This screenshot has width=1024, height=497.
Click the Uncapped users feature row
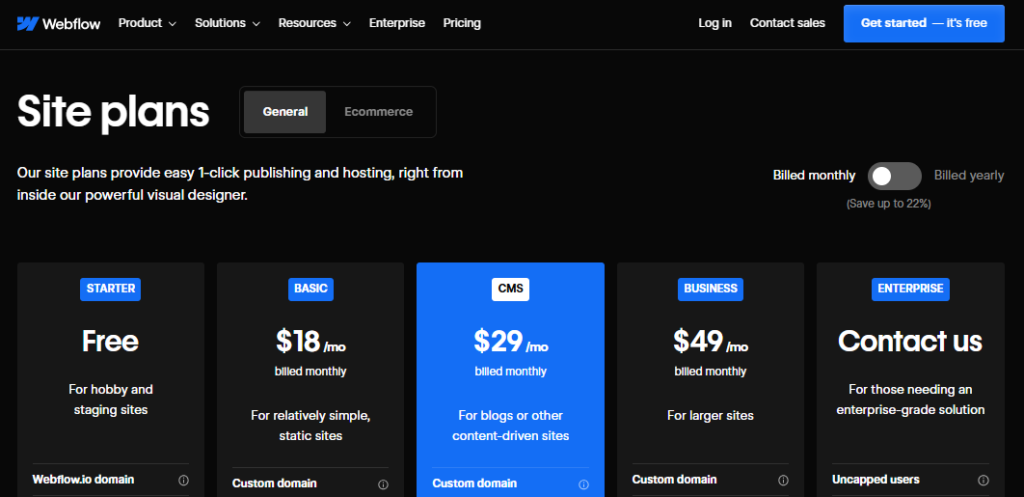(x=910, y=480)
